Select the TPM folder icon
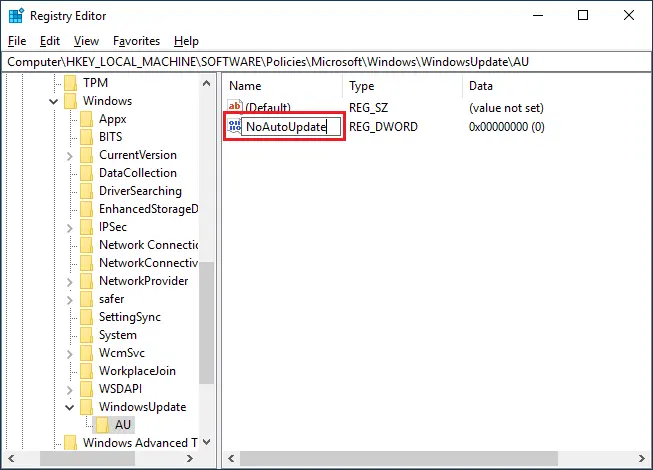This screenshot has width=653, height=470. [x=70, y=83]
